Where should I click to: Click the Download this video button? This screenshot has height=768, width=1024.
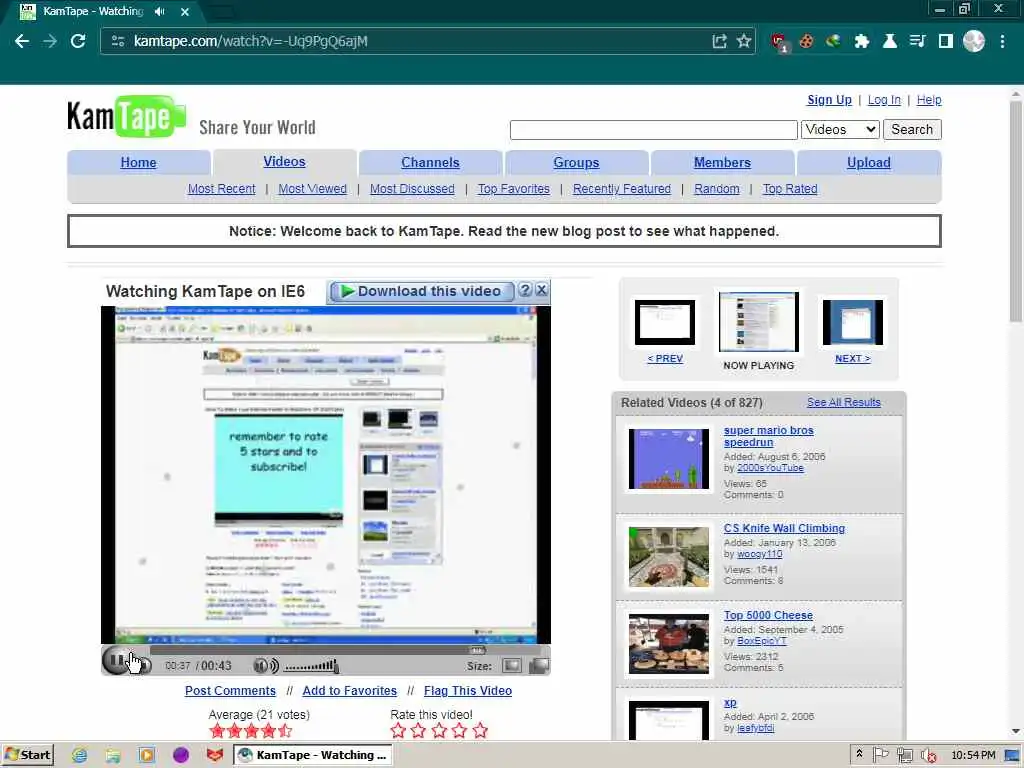tap(421, 291)
